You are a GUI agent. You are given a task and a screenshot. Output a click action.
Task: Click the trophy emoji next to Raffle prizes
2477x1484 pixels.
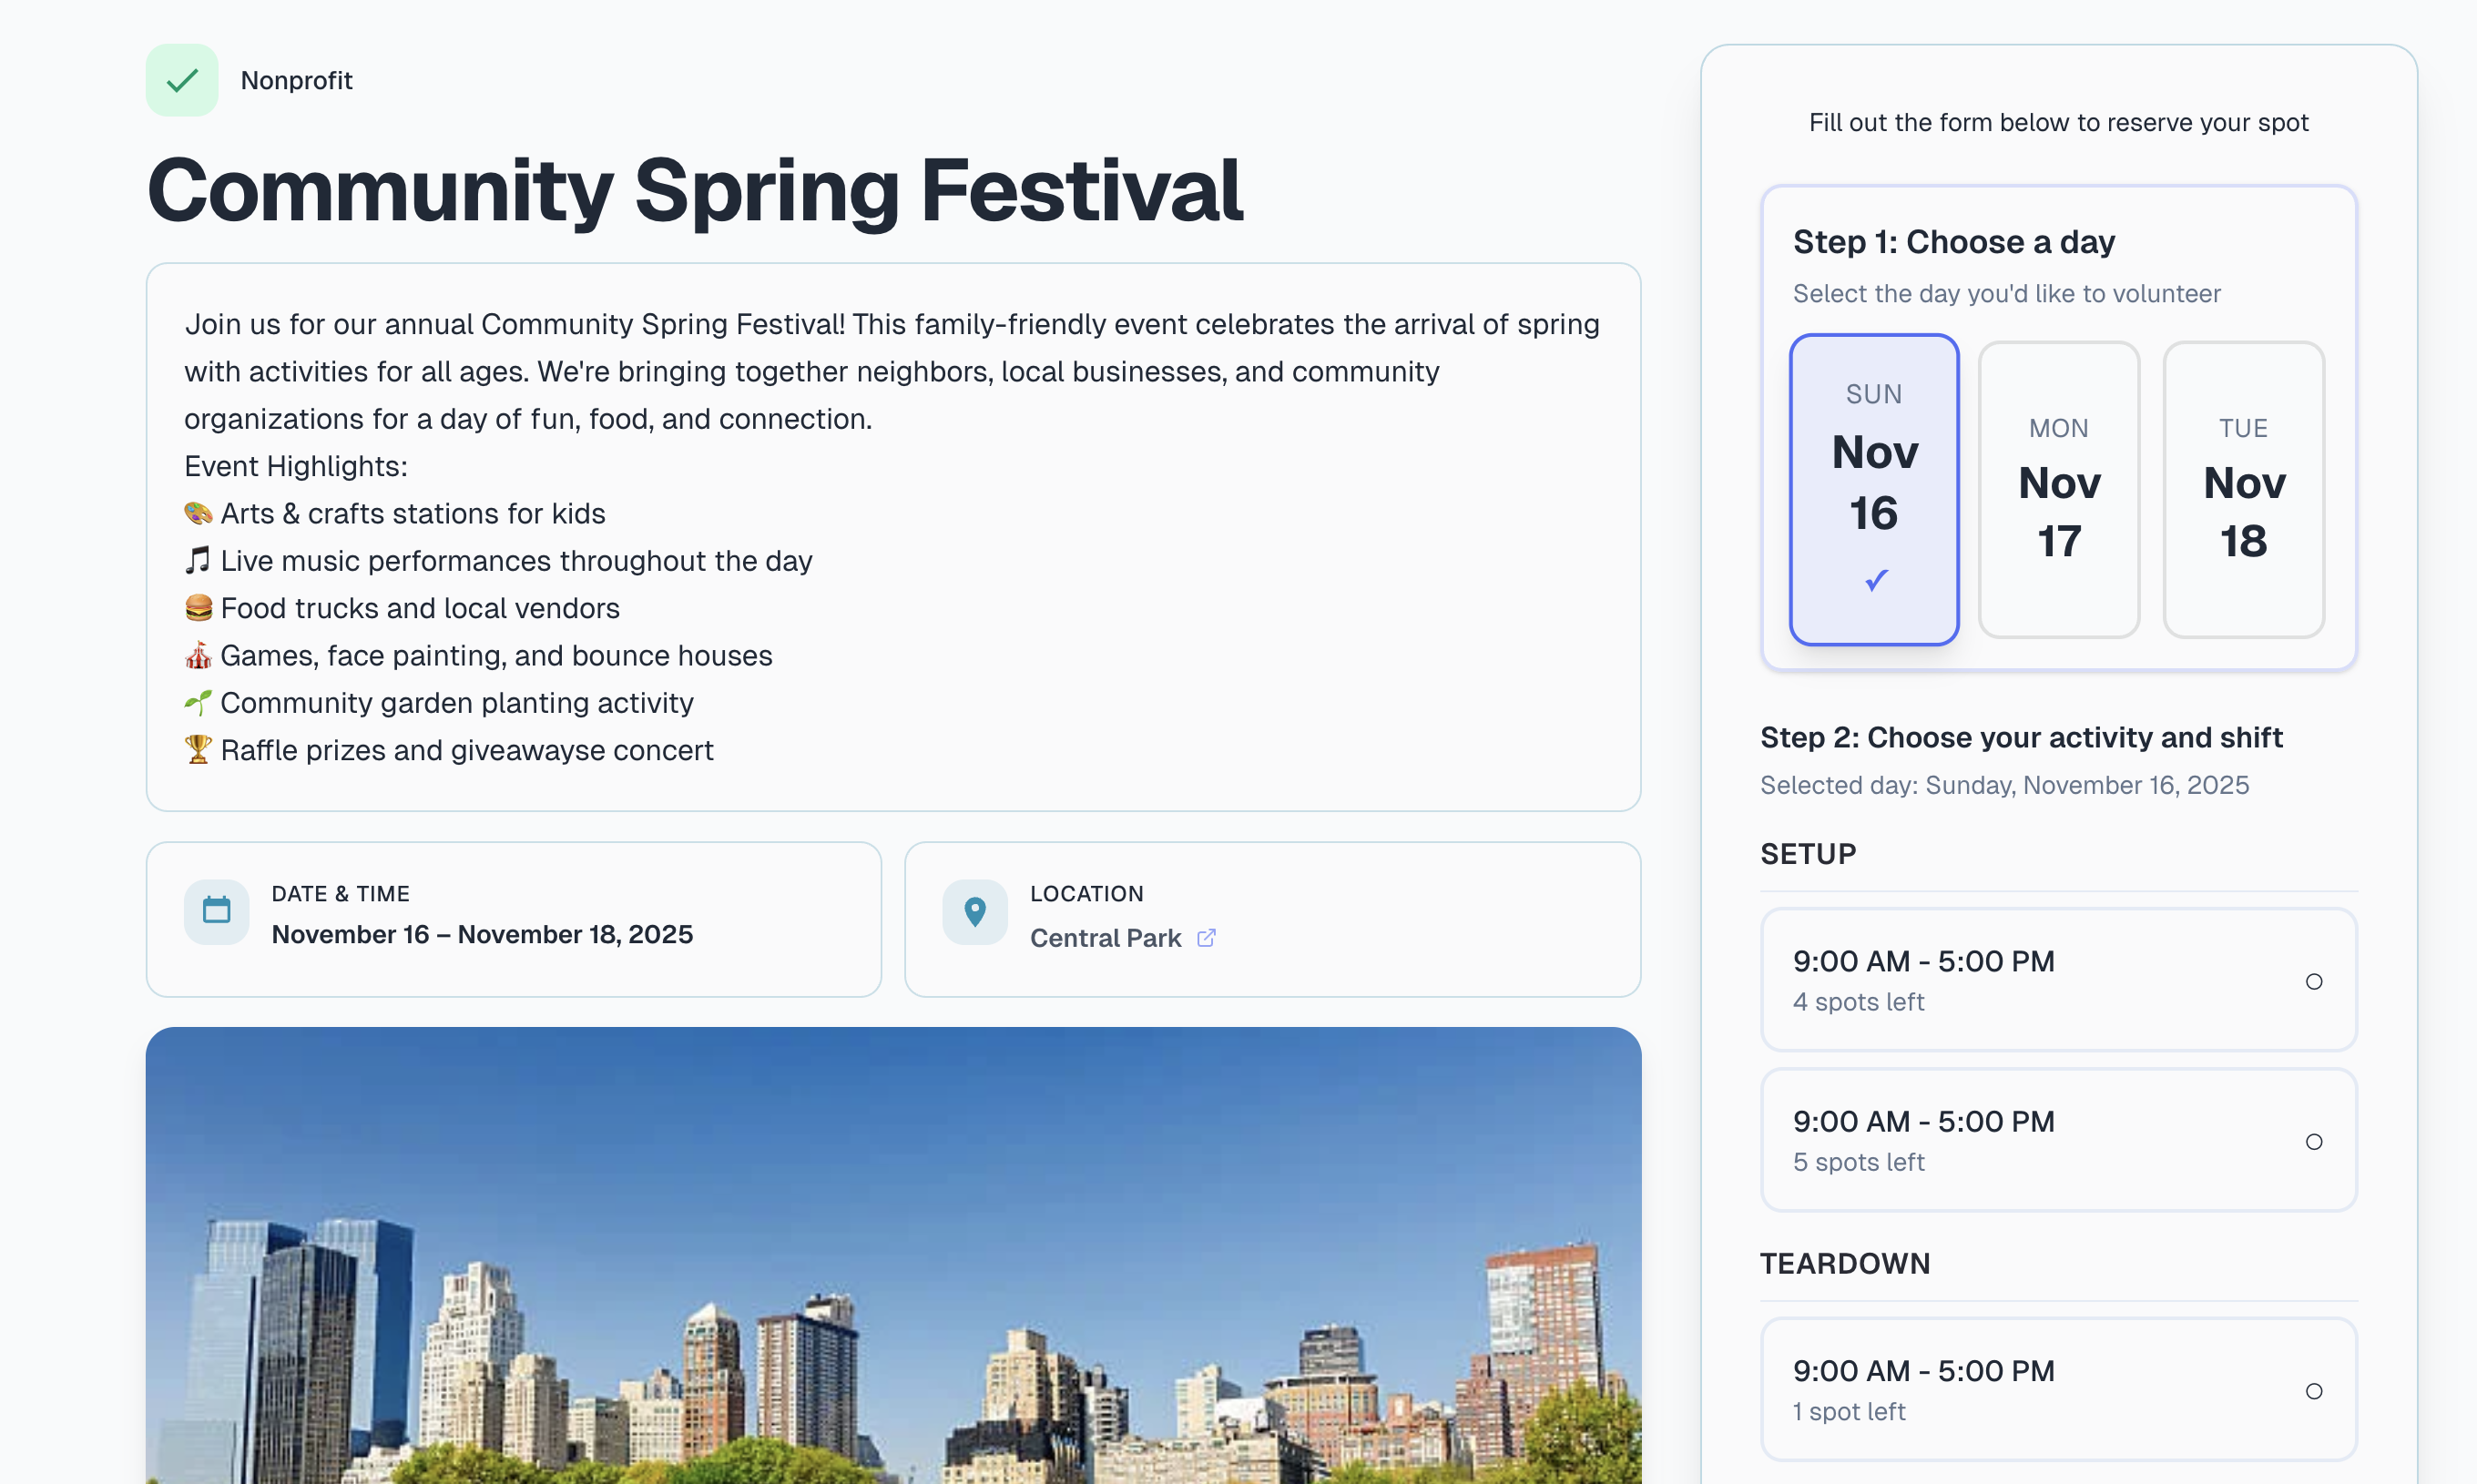(x=198, y=749)
